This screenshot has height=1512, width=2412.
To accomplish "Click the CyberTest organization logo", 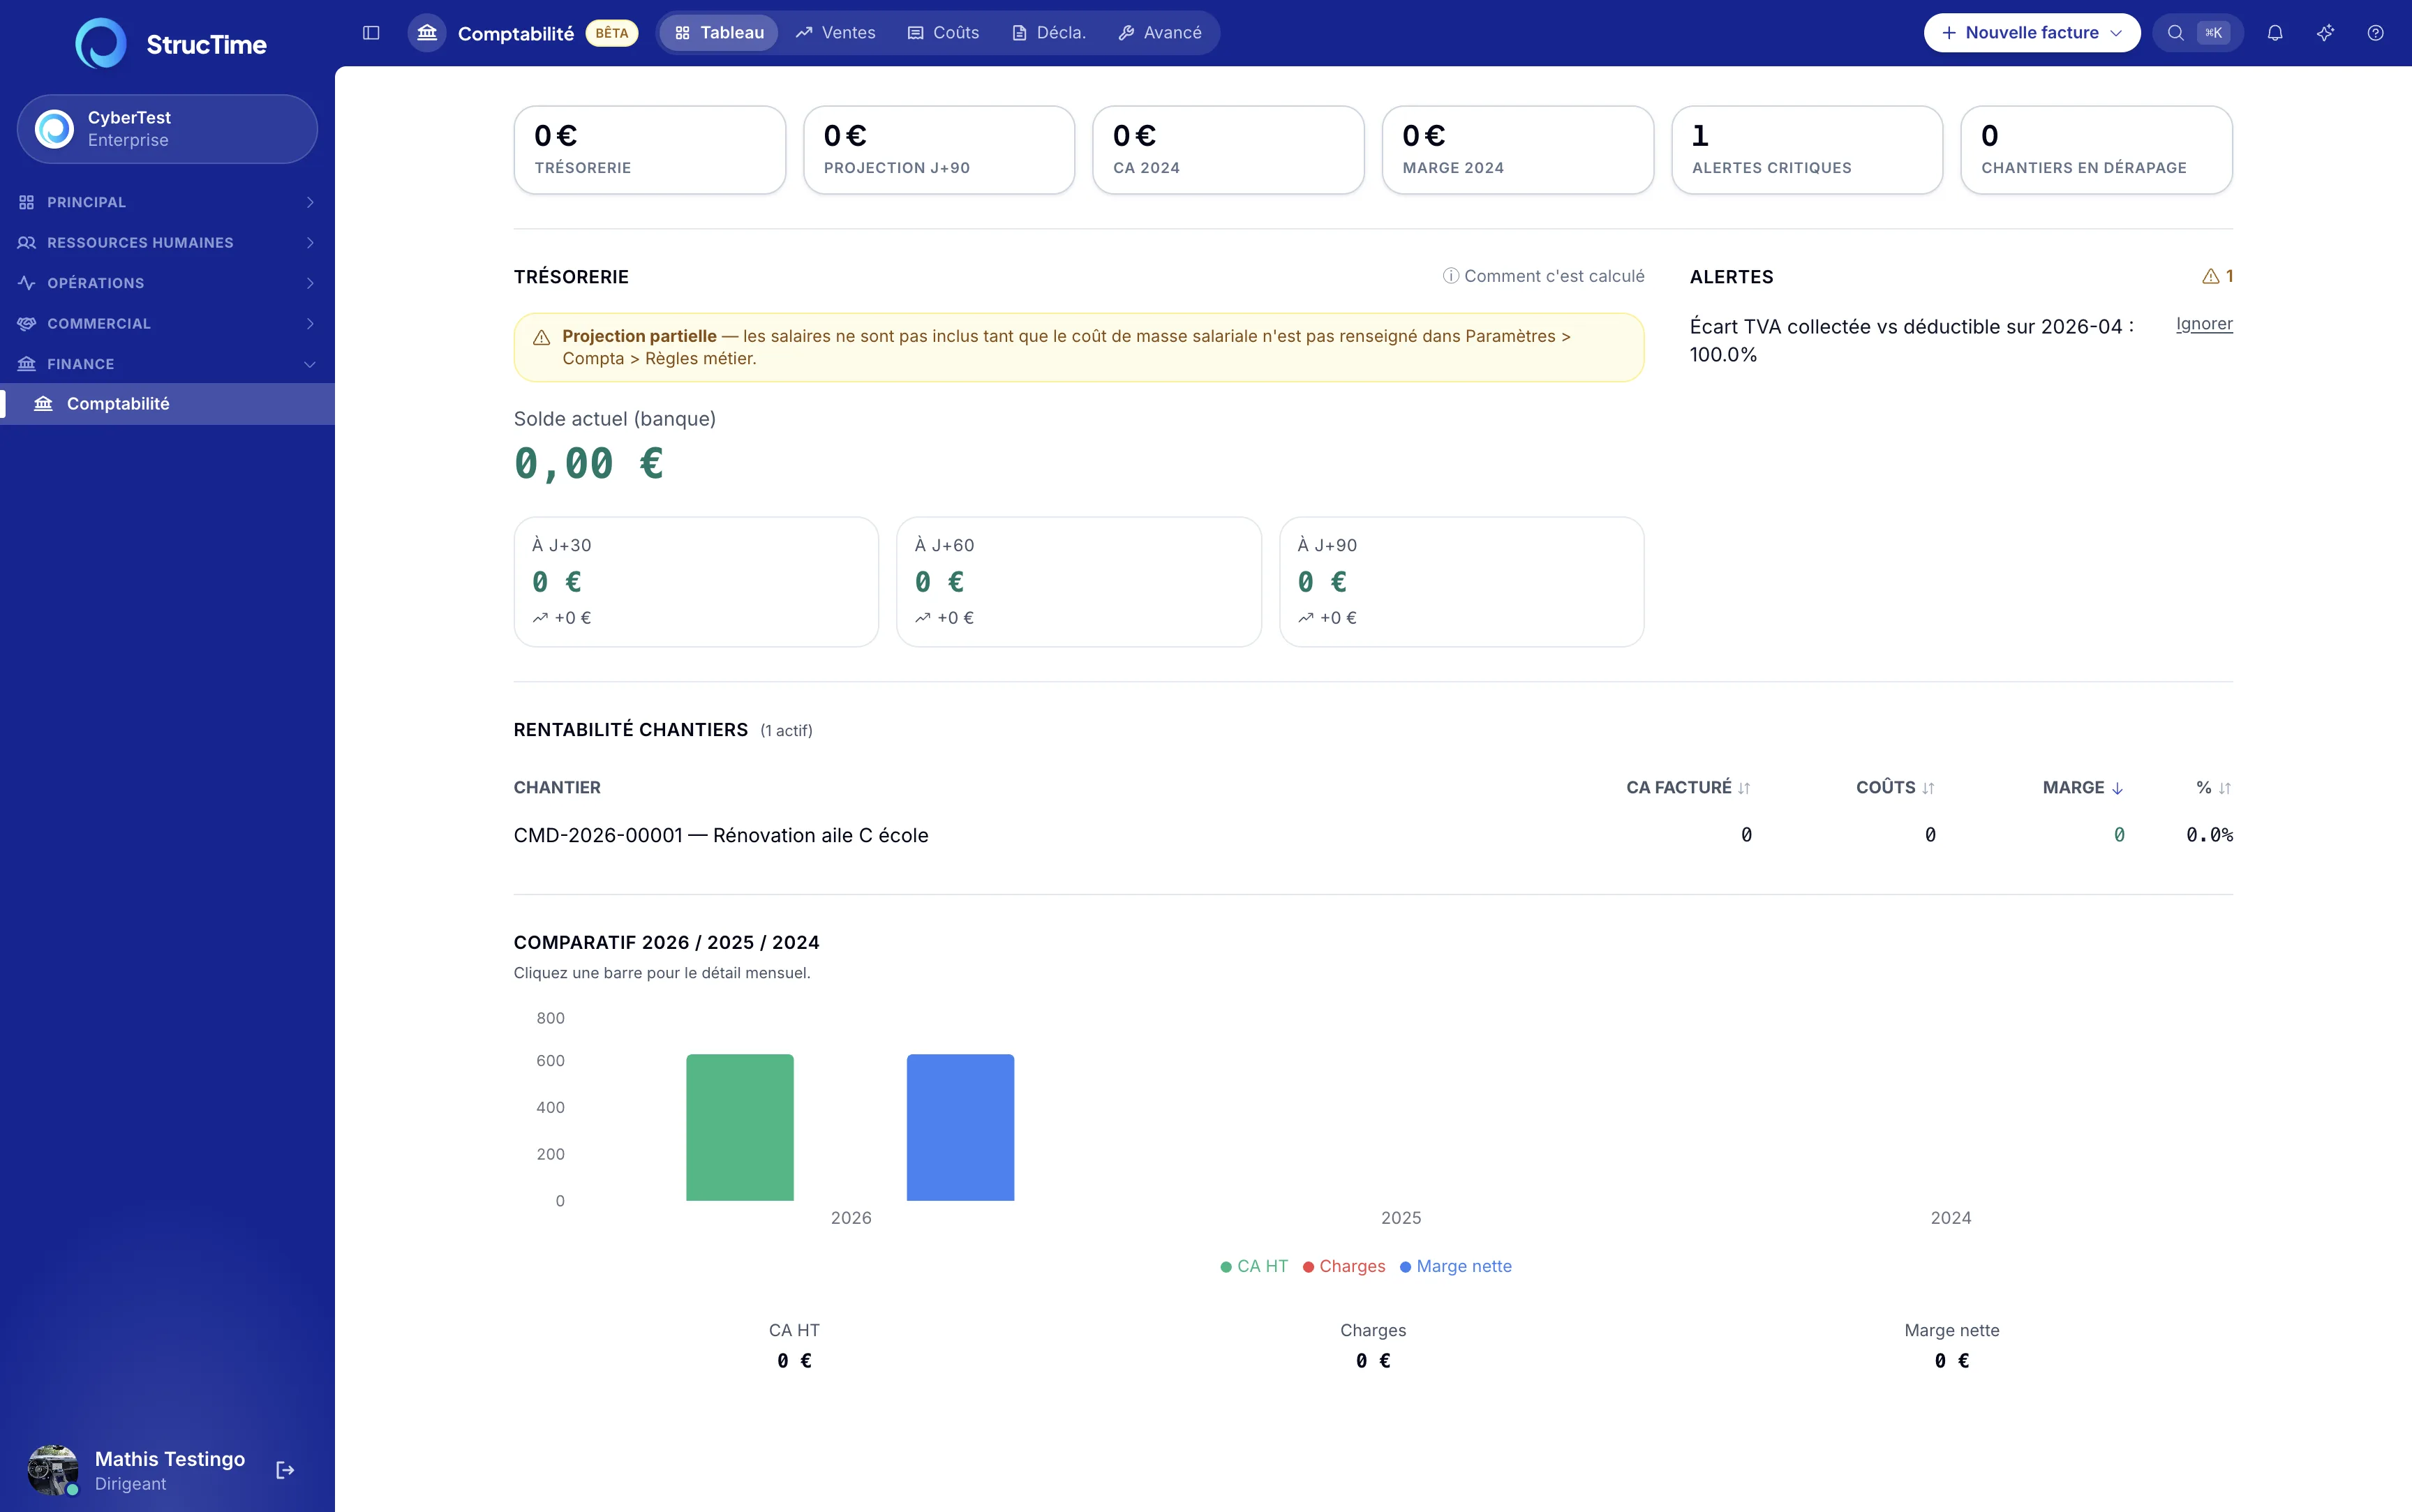I will (x=54, y=129).
